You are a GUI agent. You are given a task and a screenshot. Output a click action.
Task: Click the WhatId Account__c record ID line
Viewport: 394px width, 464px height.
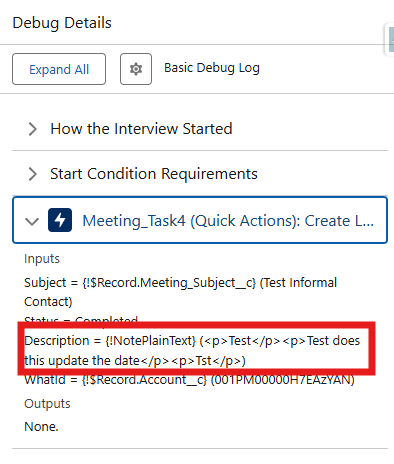[189, 380]
